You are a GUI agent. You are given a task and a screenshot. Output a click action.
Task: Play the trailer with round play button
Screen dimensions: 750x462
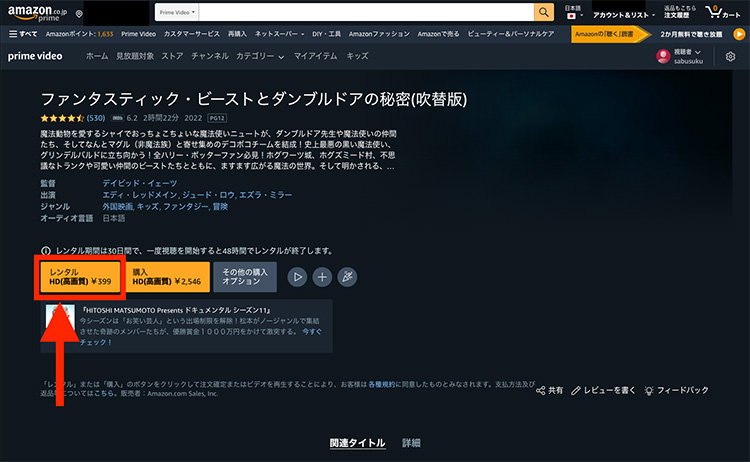(x=298, y=277)
